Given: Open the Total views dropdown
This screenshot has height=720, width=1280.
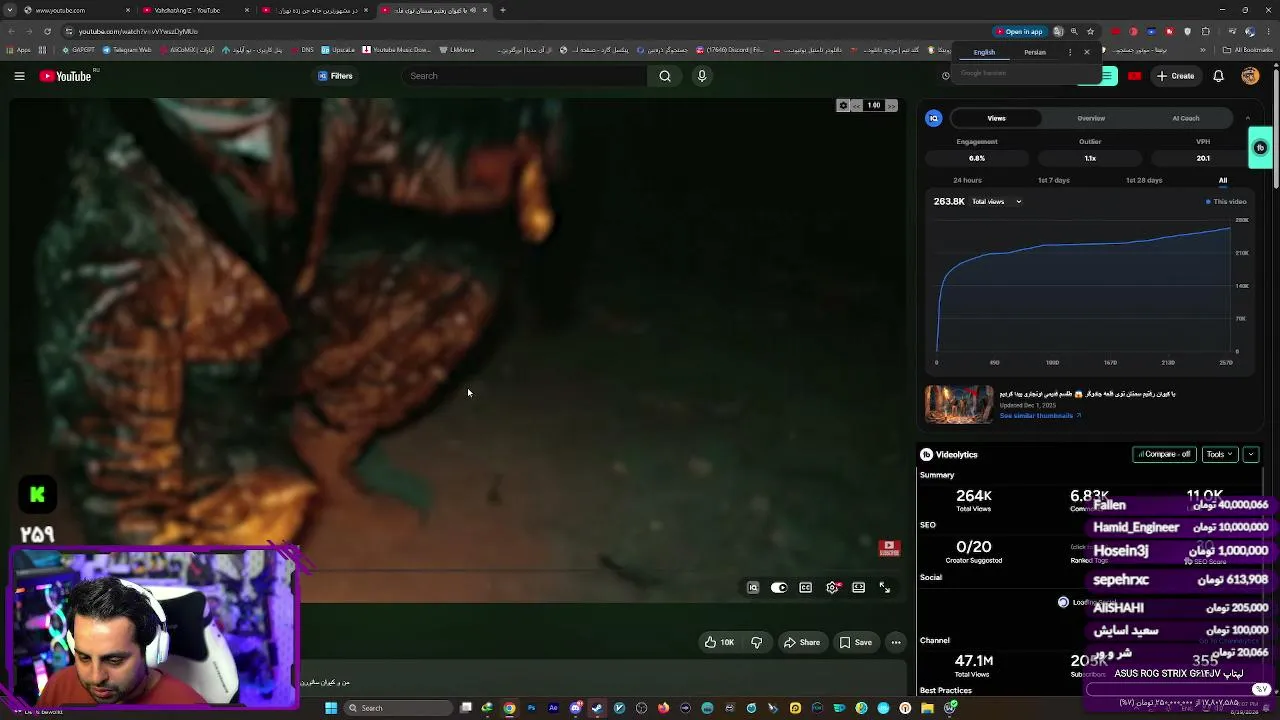Looking at the screenshot, I should [x=996, y=202].
